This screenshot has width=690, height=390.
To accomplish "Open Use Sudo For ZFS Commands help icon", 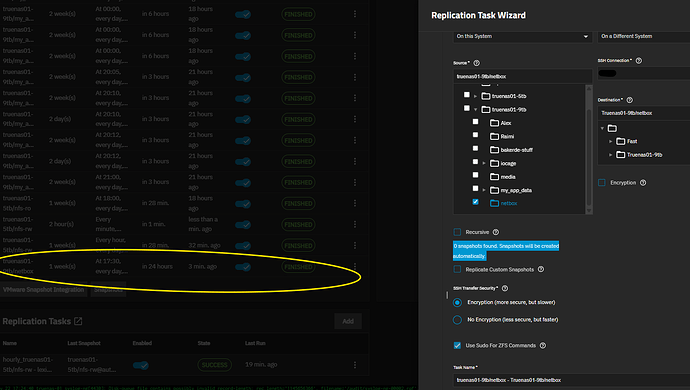I will pyautogui.click(x=543, y=346).
